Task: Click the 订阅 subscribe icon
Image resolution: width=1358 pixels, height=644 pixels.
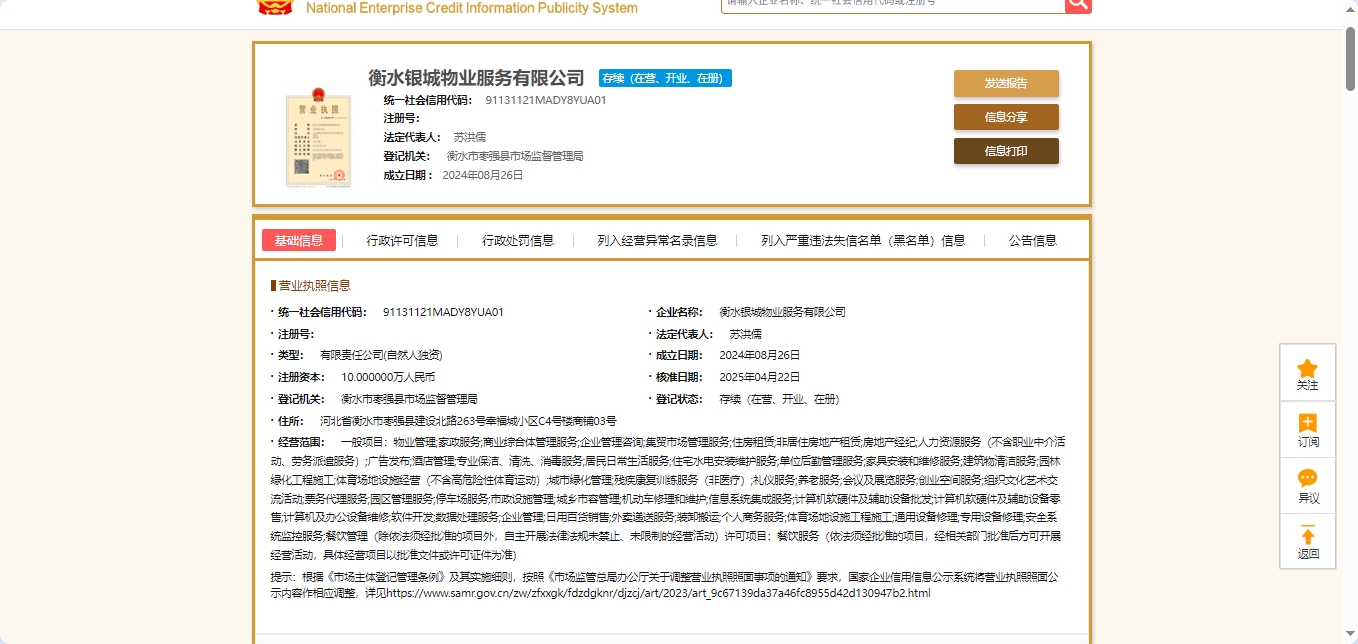Action: point(1307,423)
